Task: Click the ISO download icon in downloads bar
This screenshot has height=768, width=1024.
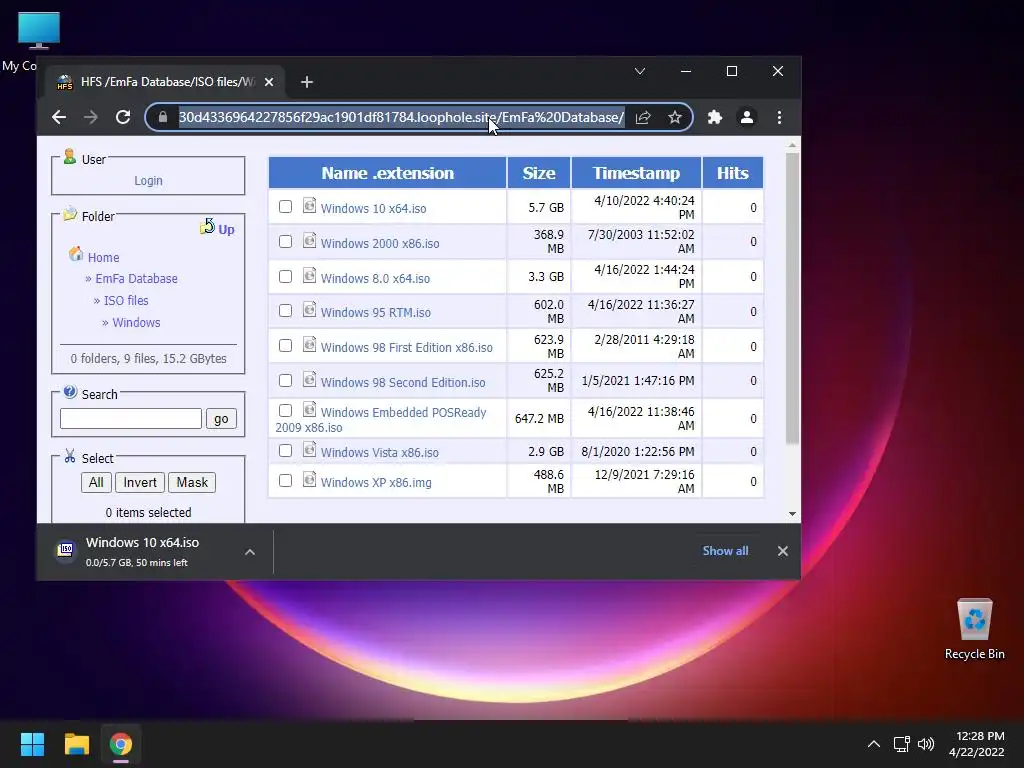Action: (x=65, y=550)
